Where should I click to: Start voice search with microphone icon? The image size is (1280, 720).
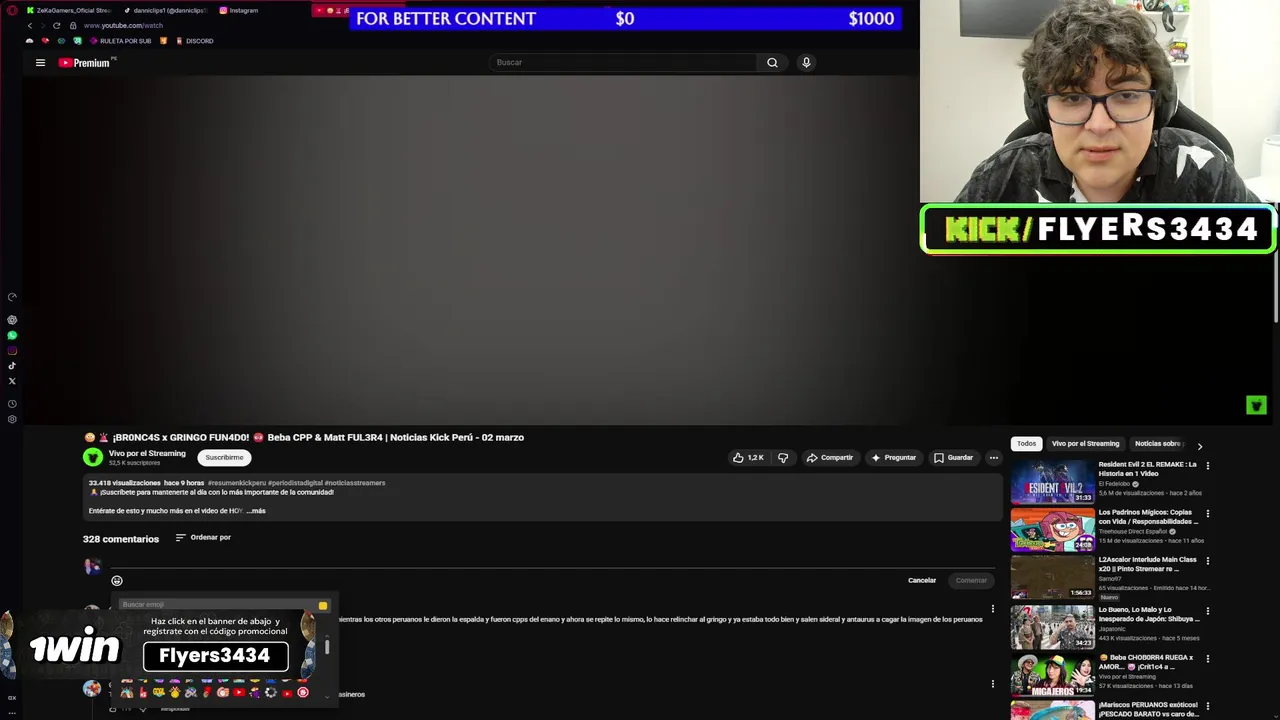coord(806,62)
